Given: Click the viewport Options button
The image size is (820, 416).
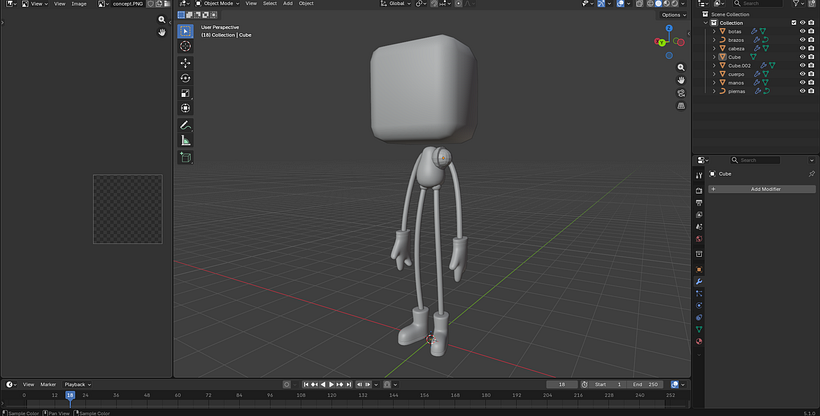Looking at the screenshot, I should 671,15.
